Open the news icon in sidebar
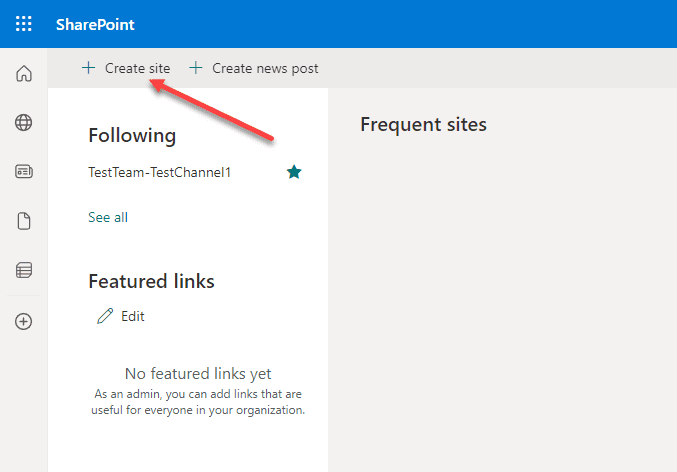Viewport: 677px width, 472px height. tap(24, 171)
